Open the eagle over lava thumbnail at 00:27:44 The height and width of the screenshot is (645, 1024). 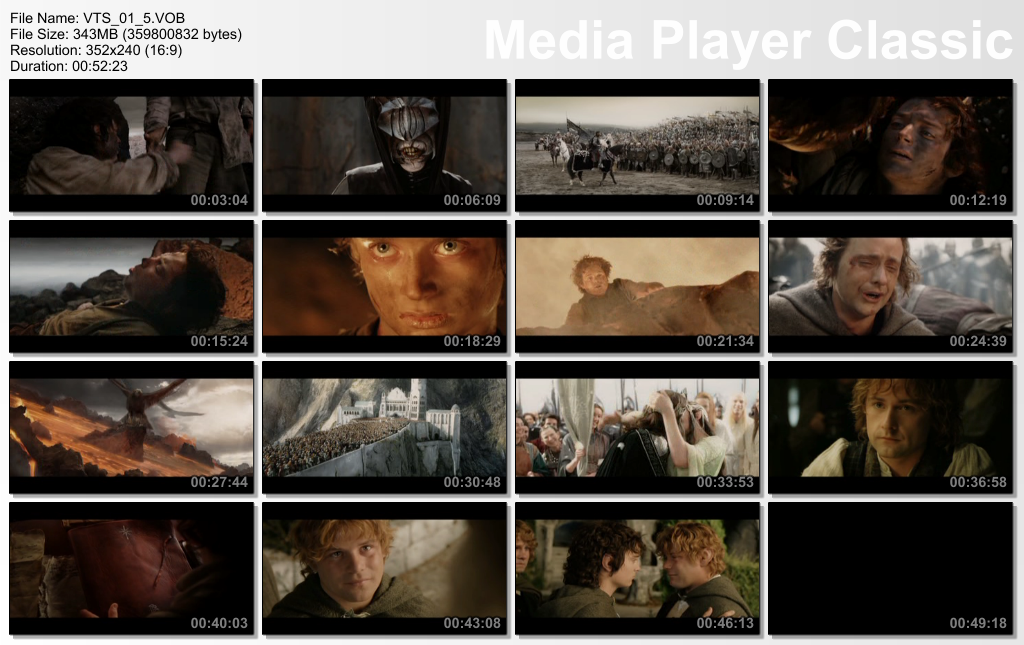[131, 428]
